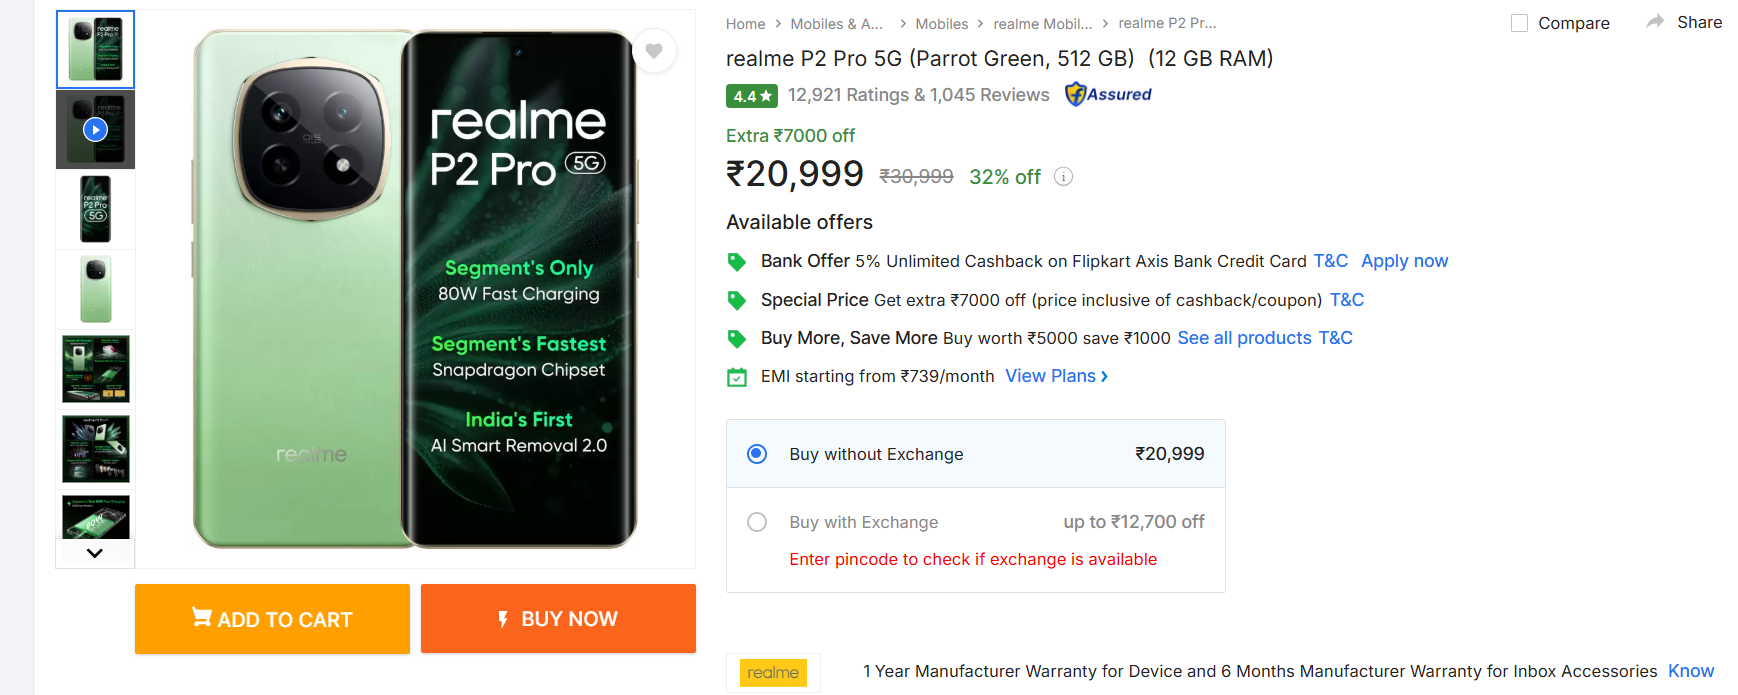Add phone to wishlist heart icon
1738x695 pixels.
coord(654,51)
